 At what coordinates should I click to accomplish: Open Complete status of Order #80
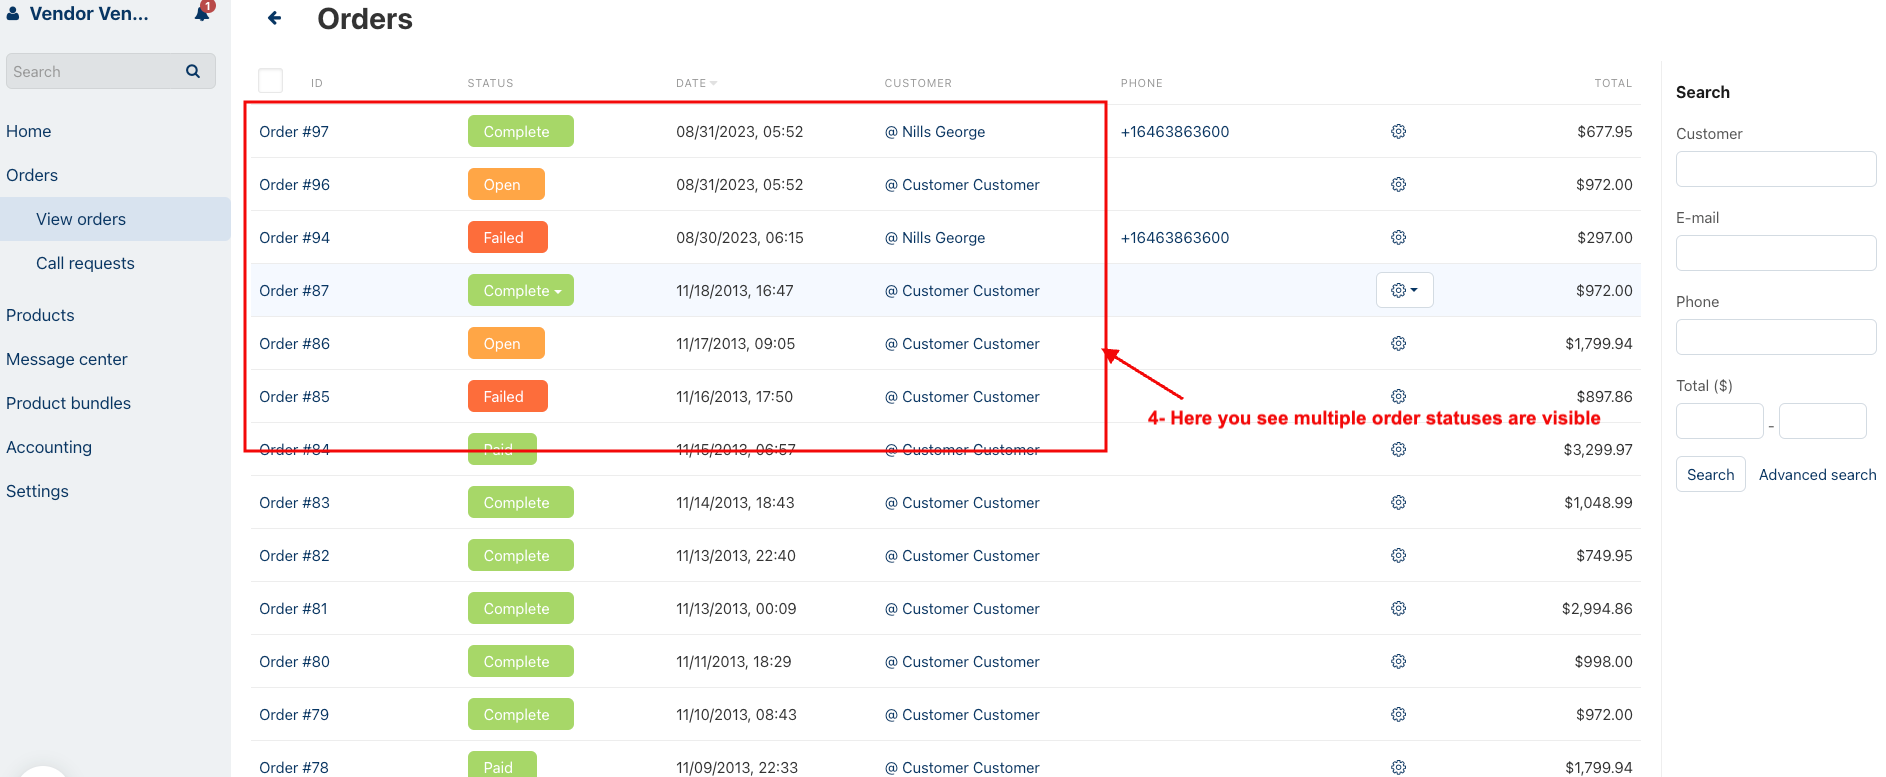pyautogui.click(x=521, y=661)
